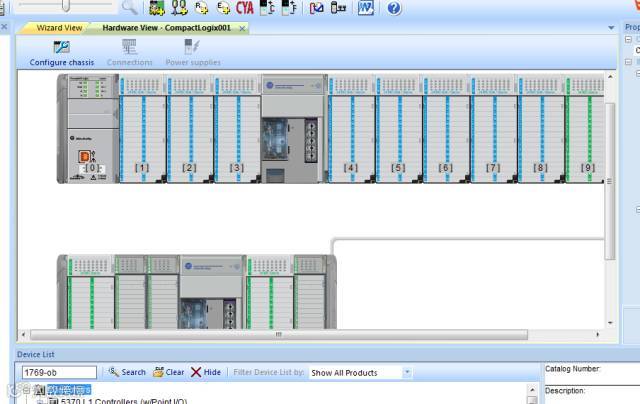
Task: Select the second bank power supply
Action: pyautogui.click(x=212, y=292)
